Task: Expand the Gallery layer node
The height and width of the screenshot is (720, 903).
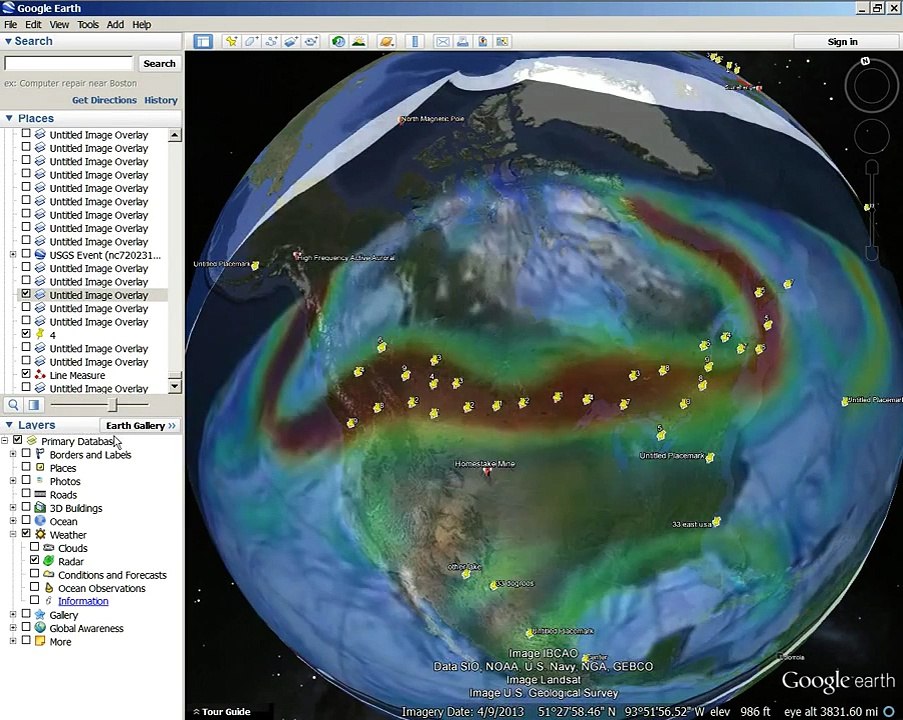Action: tap(13, 614)
